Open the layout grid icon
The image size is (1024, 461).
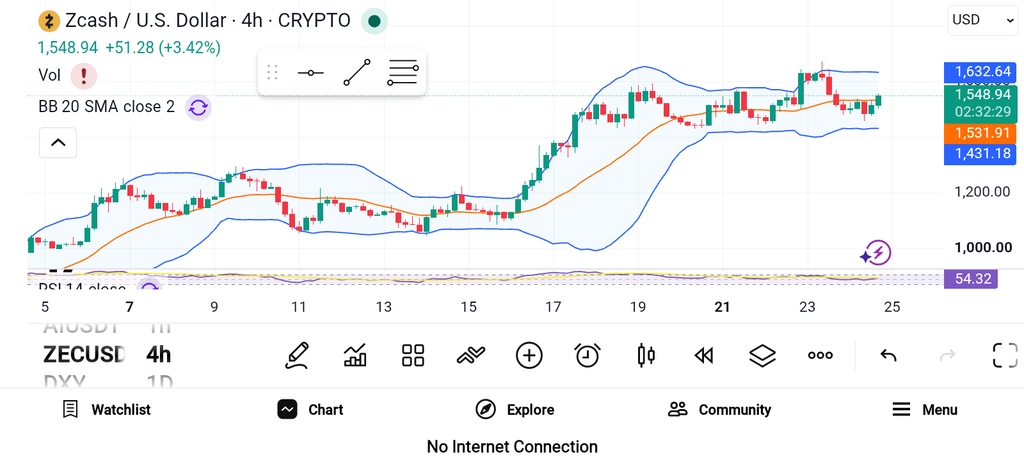point(413,355)
